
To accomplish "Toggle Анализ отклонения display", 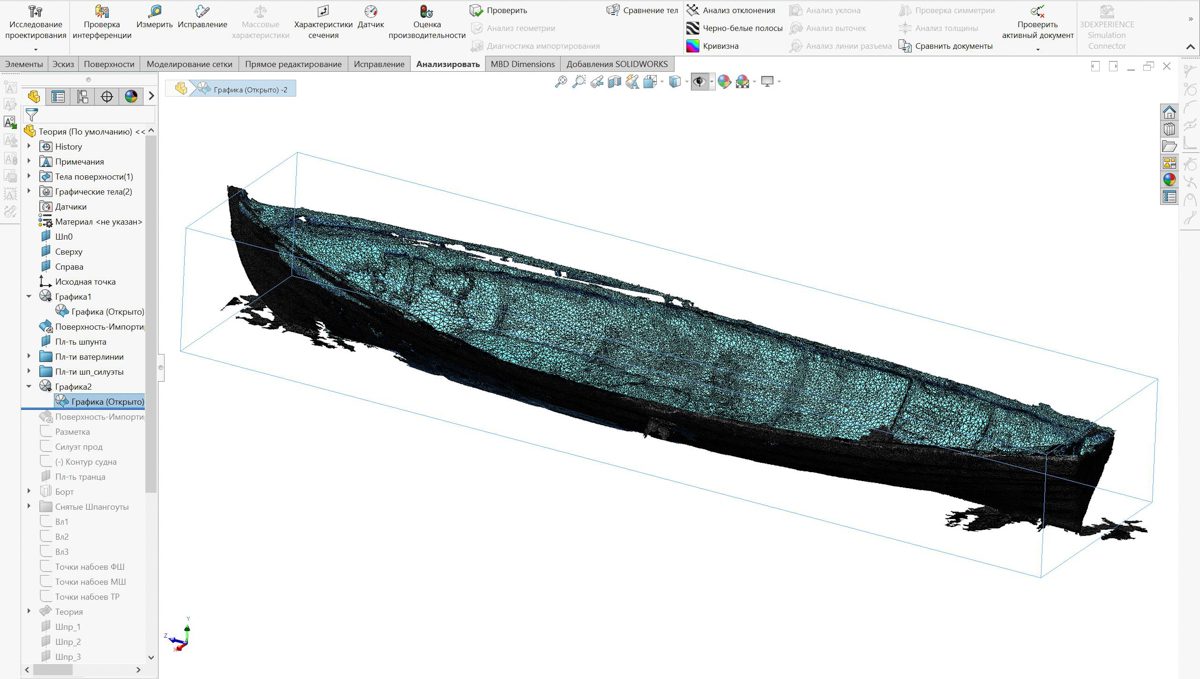I will click(x=738, y=10).
